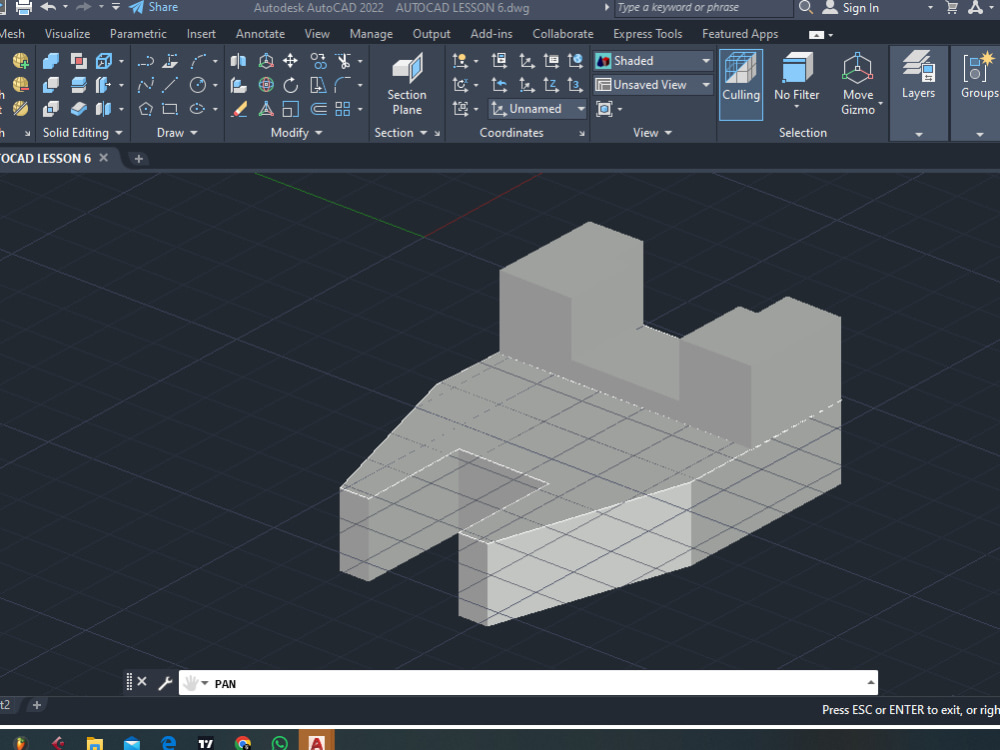Select the Fillet tool
Viewport: 1000px width, 750px height.
tap(343, 85)
